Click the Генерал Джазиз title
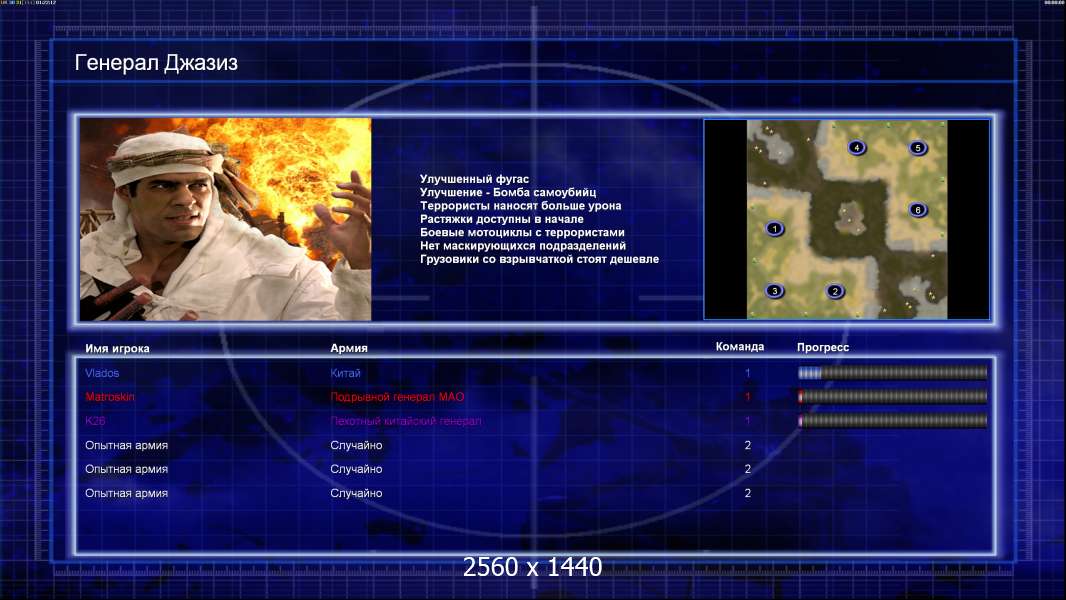The height and width of the screenshot is (600, 1066). click(156, 63)
